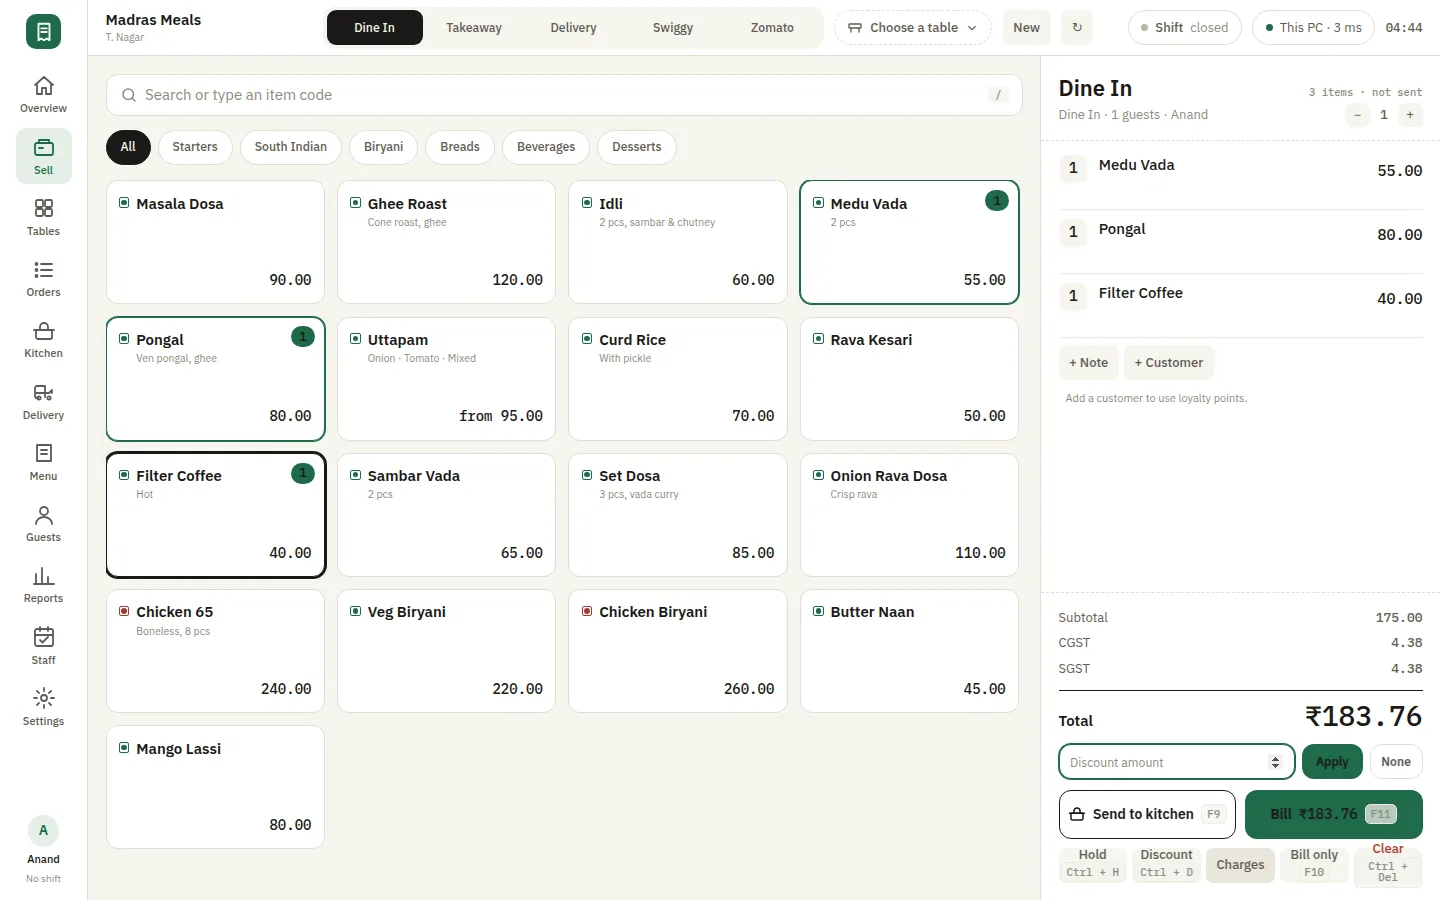Switch to Dine In order type
Viewport: 1440px width, 900px height.
click(x=374, y=28)
